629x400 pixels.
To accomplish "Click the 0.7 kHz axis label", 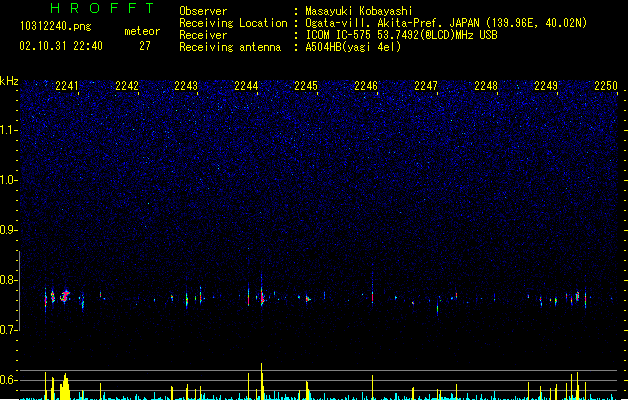I will click(9, 330).
